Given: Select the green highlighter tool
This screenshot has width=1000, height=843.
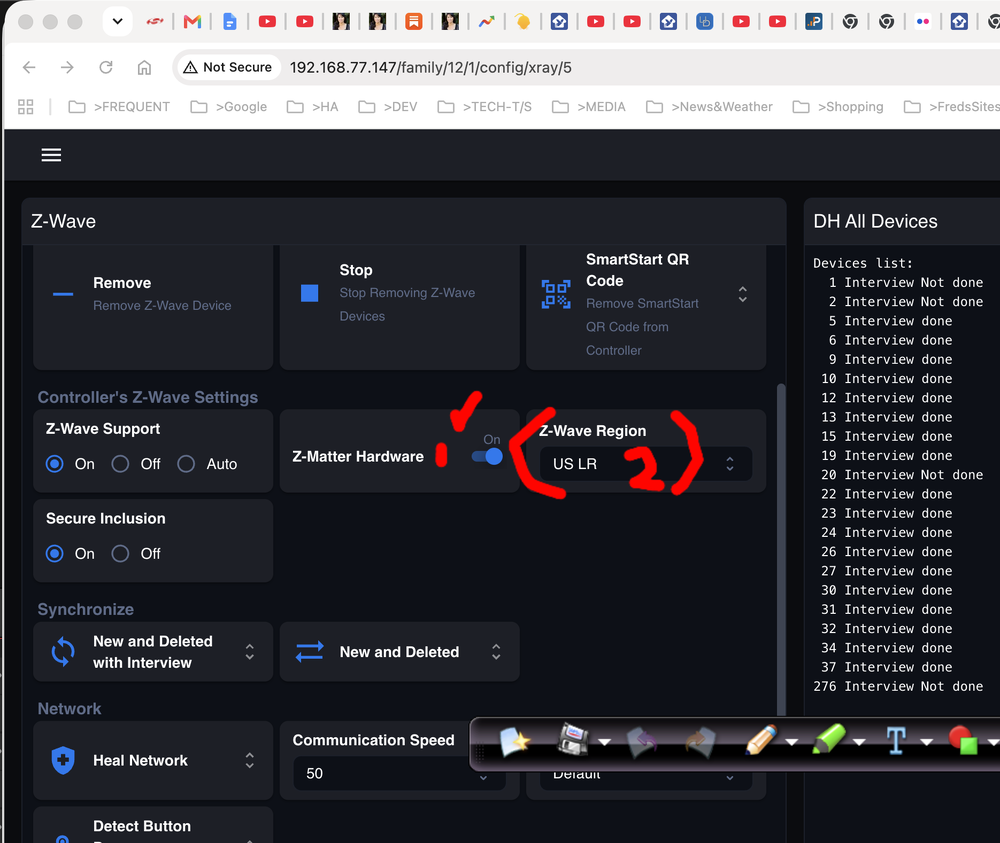Looking at the screenshot, I should click(x=829, y=740).
